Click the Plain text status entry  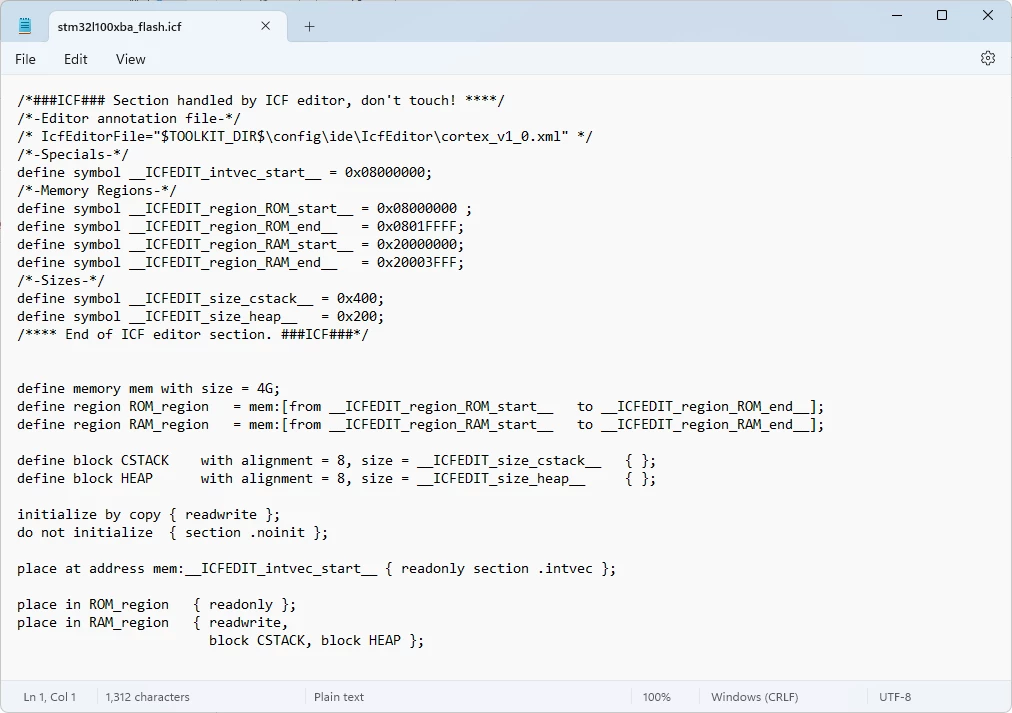click(x=339, y=697)
